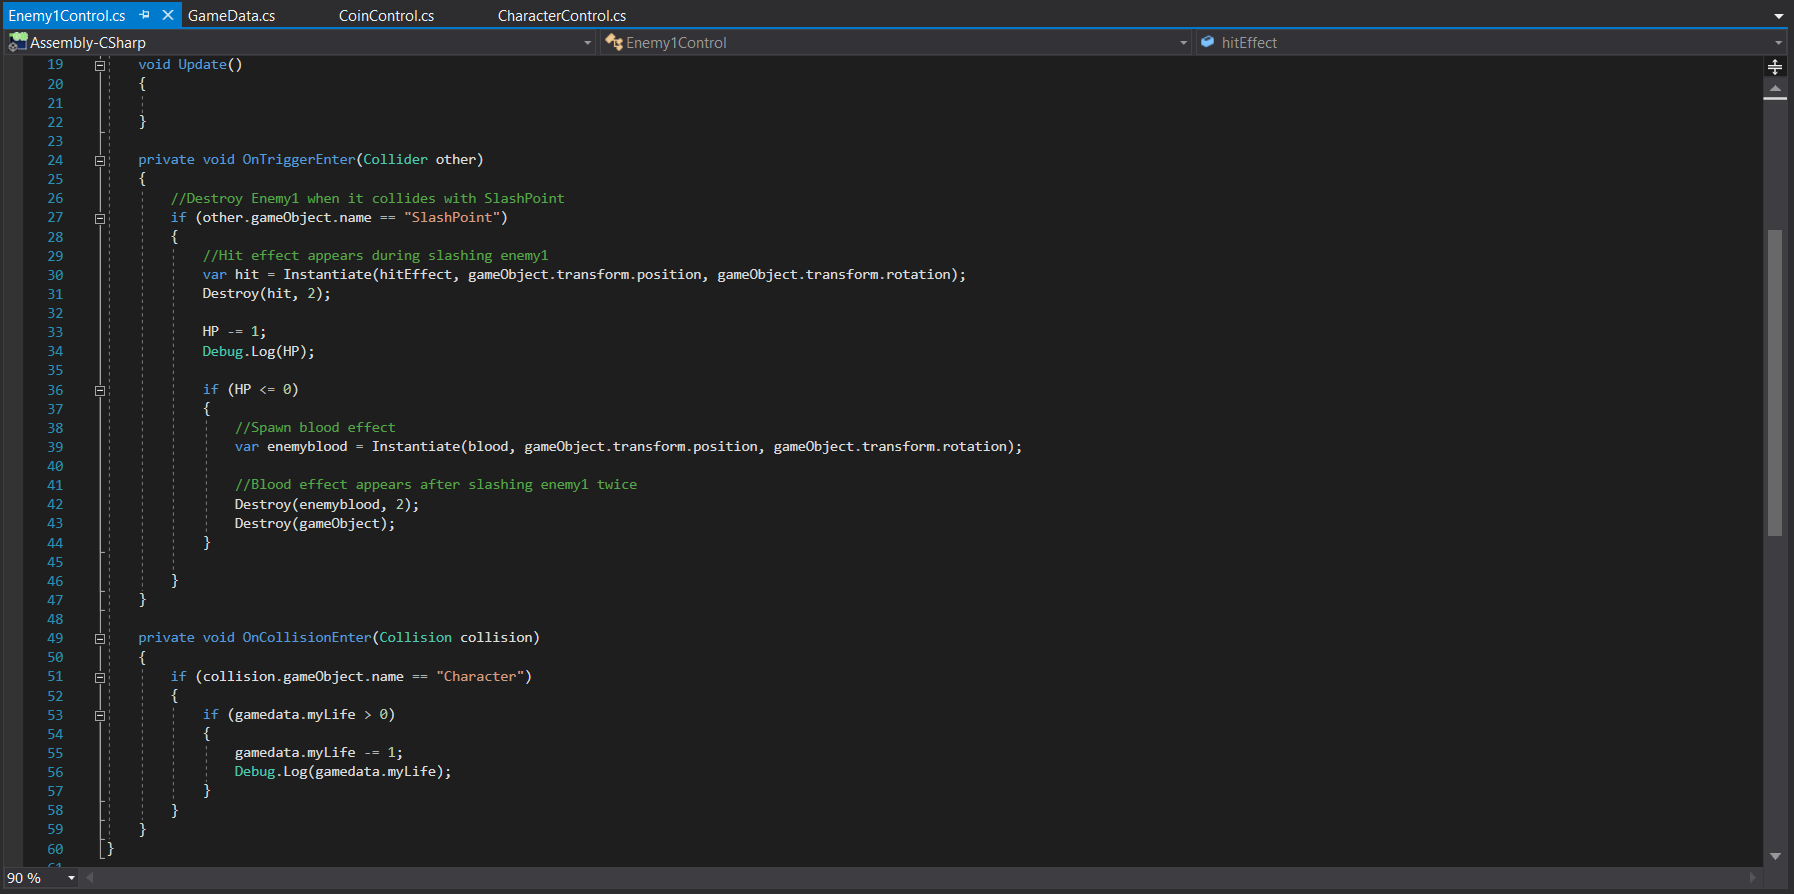This screenshot has width=1794, height=894.
Task: Open the document tab overflow dropdown arrow
Action: [1778, 16]
